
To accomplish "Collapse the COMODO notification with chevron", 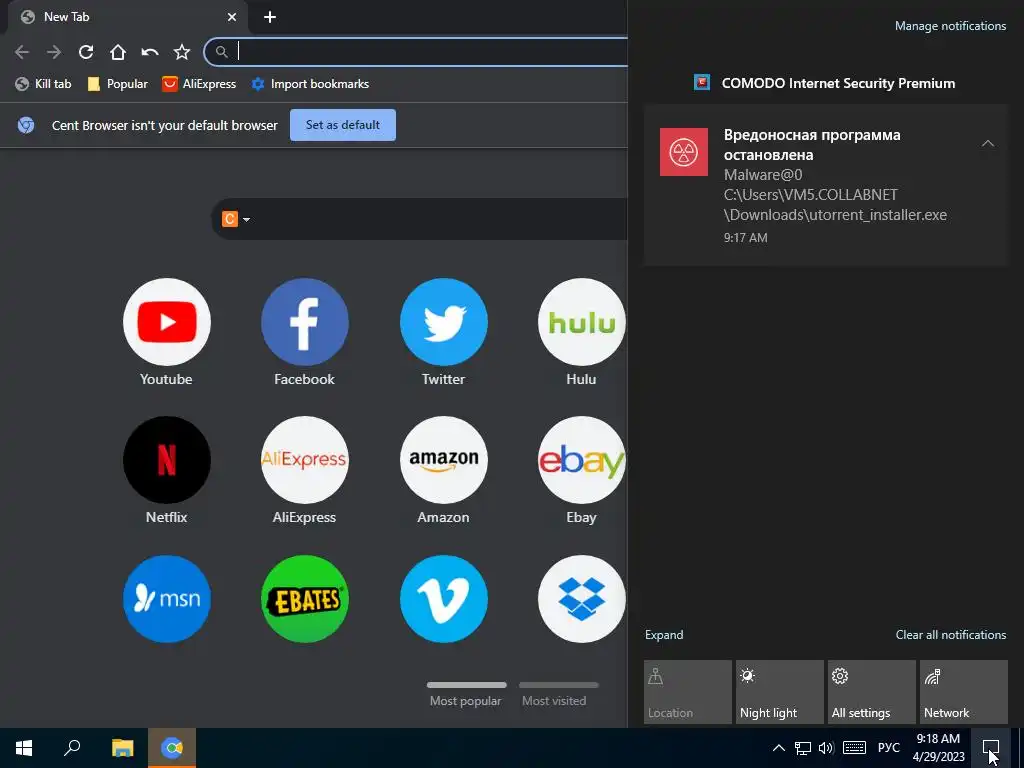I will 988,143.
